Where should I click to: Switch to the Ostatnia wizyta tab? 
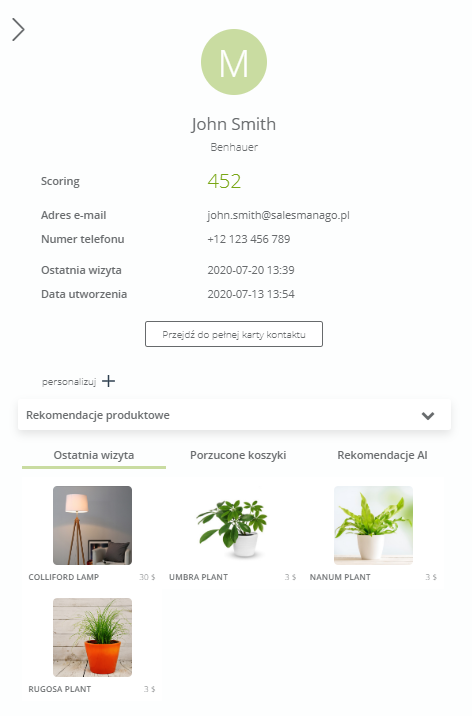click(x=94, y=455)
